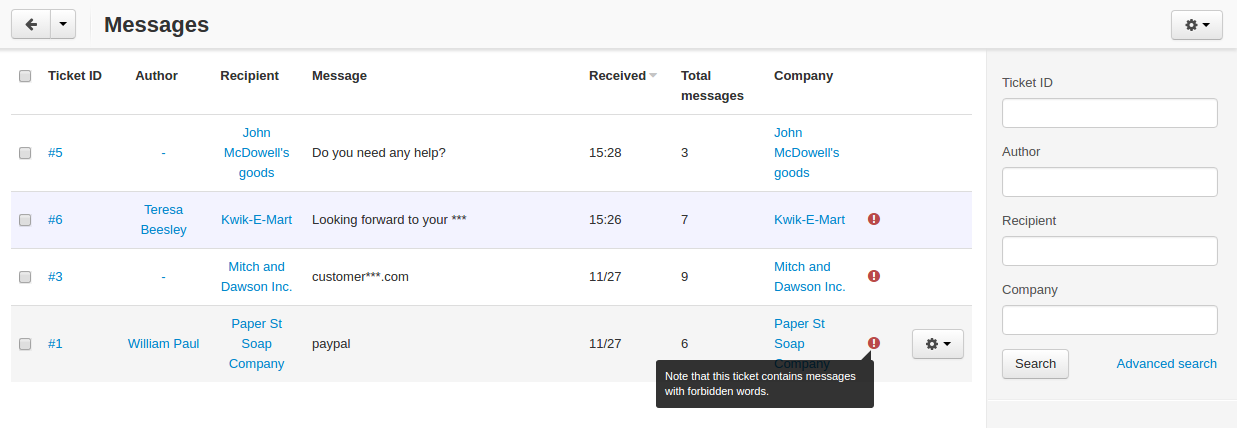Open Advanced search link

click(x=1167, y=364)
